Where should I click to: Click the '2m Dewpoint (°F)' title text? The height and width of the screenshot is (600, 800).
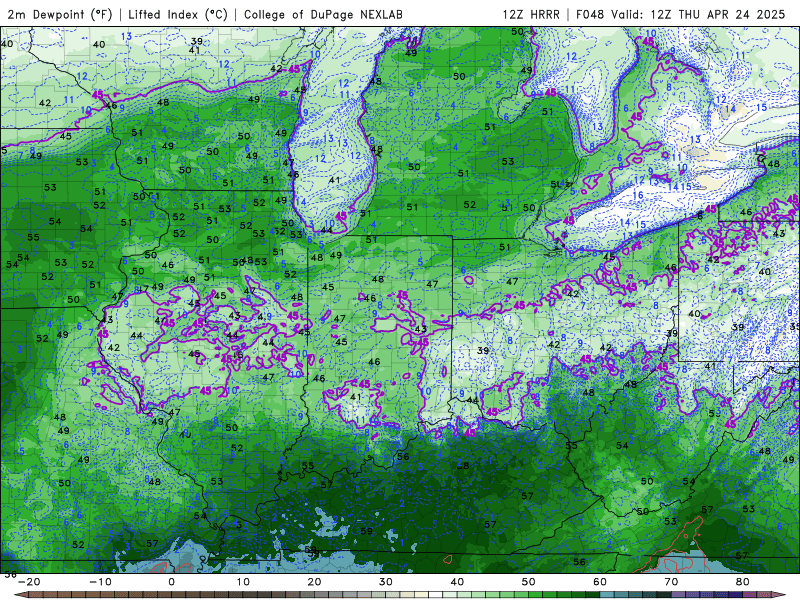click(60, 14)
